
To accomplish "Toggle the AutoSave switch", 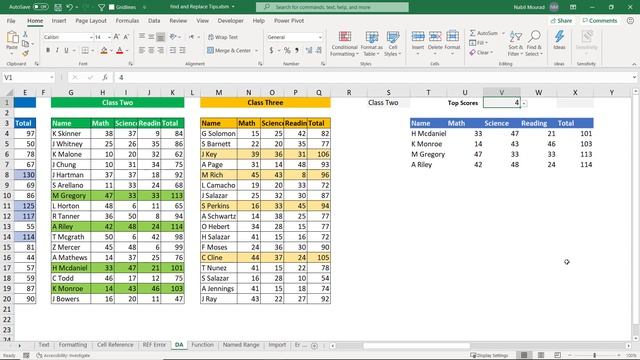I will click(x=40, y=7).
